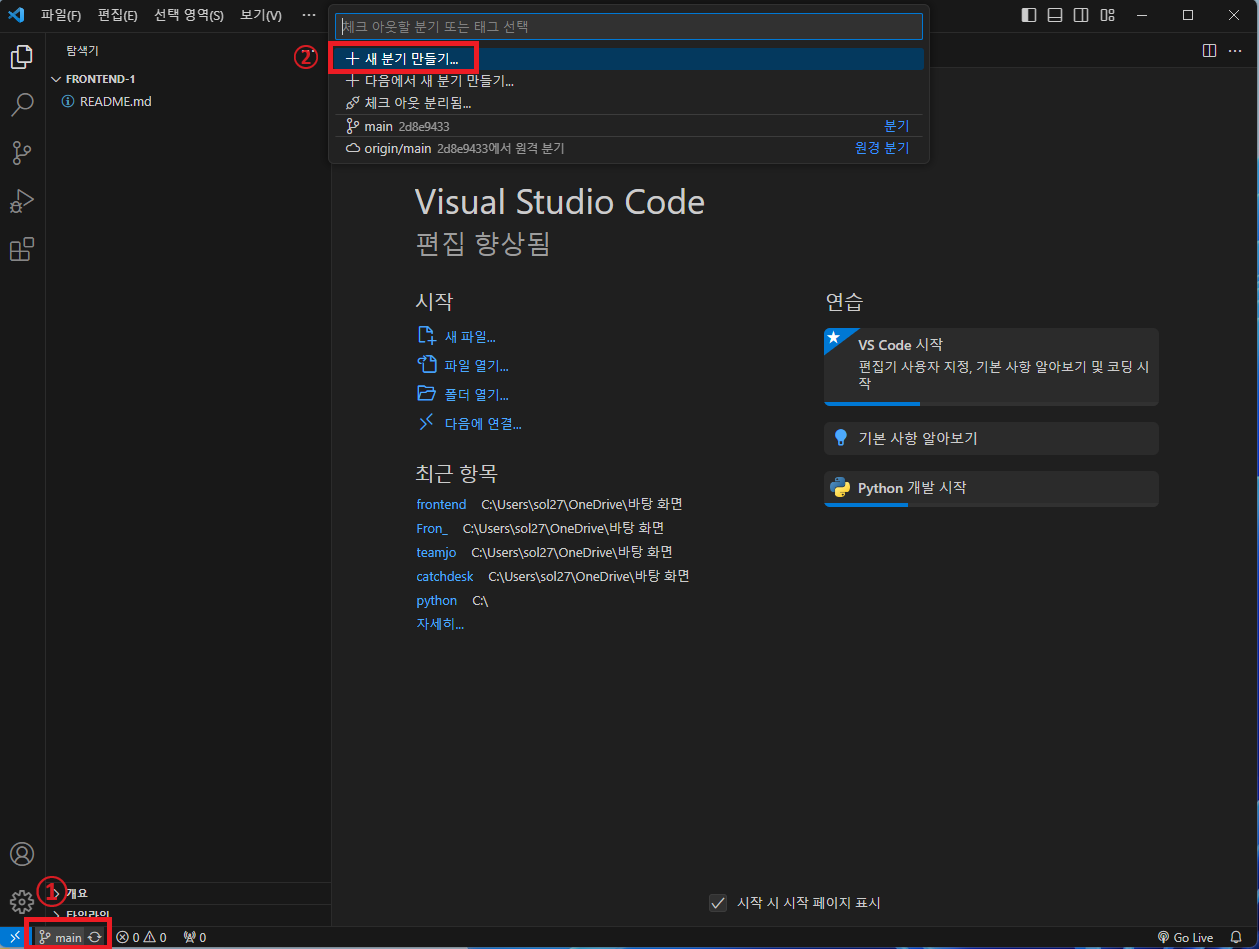The height and width of the screenshot is (949, 1259).
Task: Open the Accounts icon in activity bar
Action: [21, 854]
